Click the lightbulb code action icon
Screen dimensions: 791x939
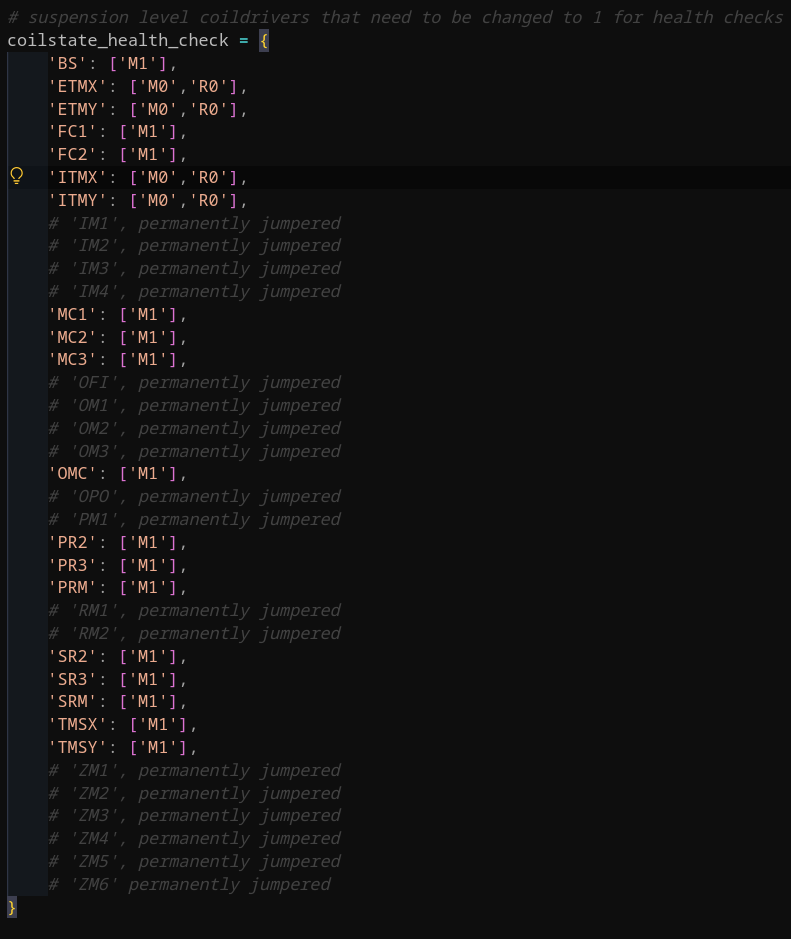(x=17, y=175)
